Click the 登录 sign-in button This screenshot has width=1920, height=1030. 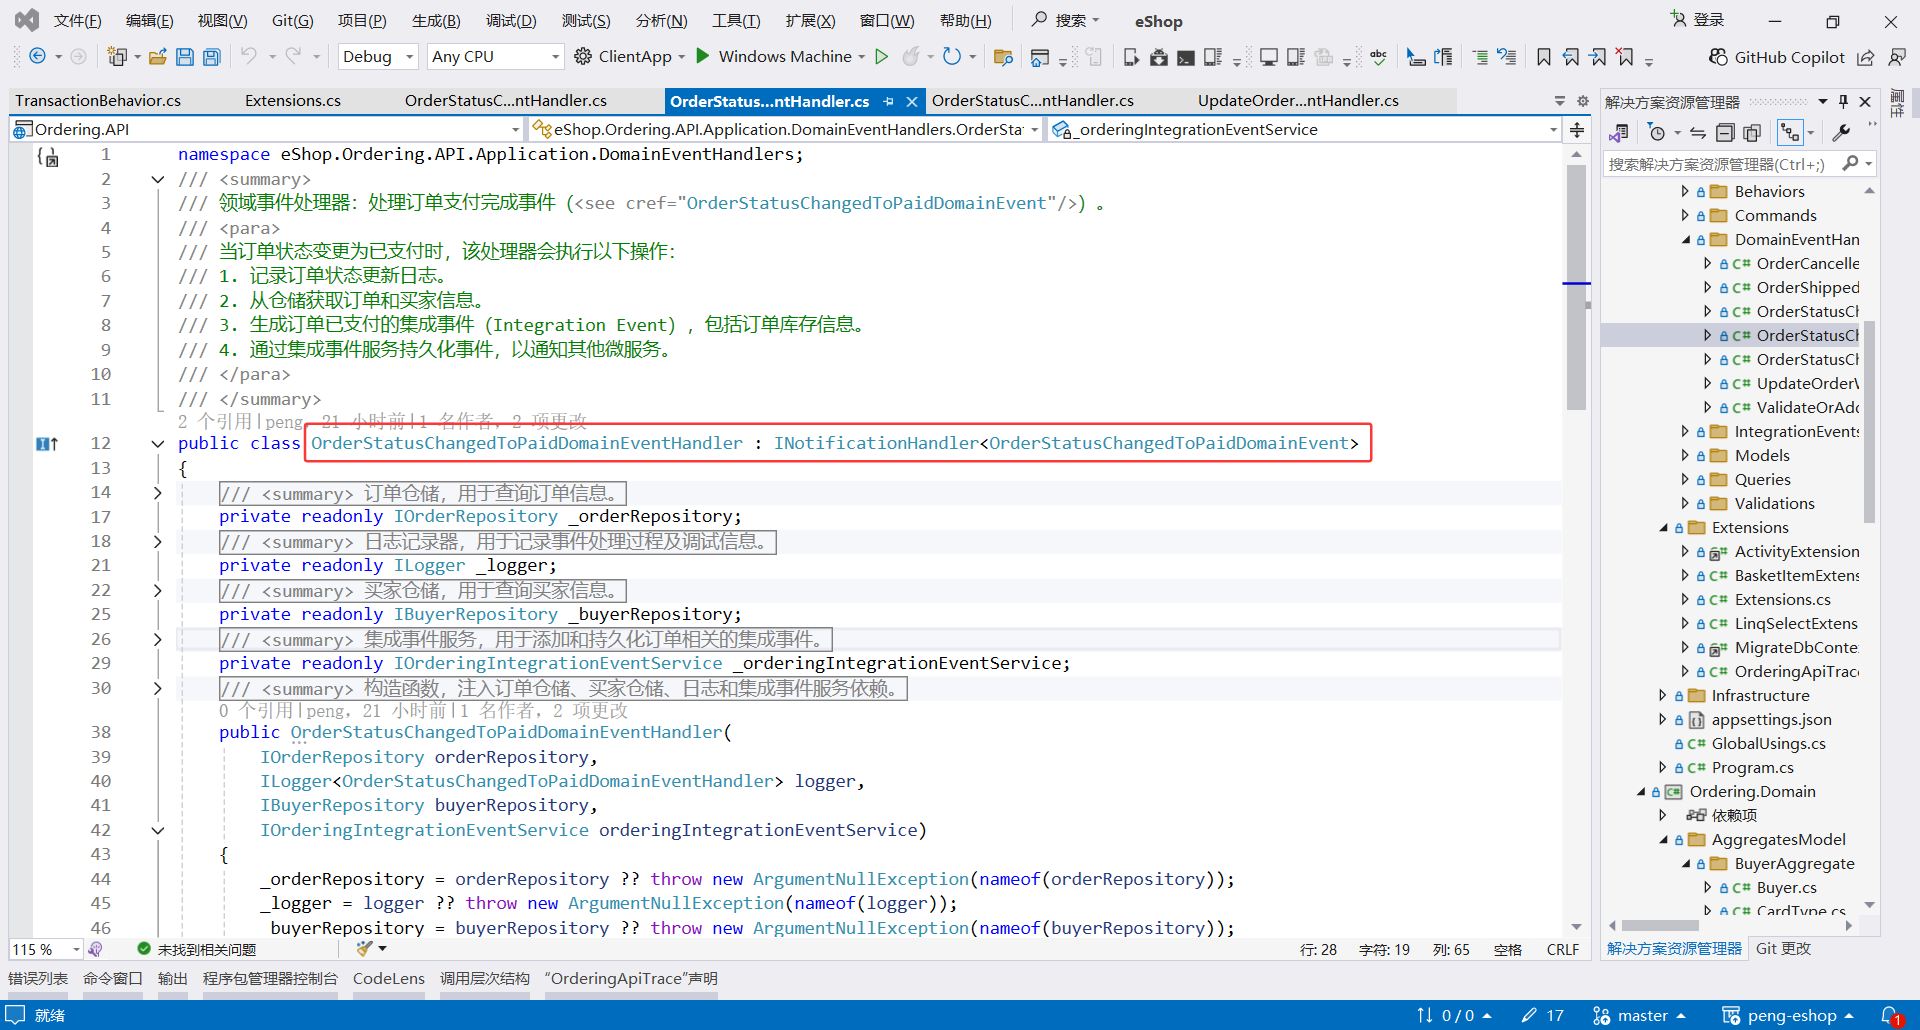(1698, 20)
